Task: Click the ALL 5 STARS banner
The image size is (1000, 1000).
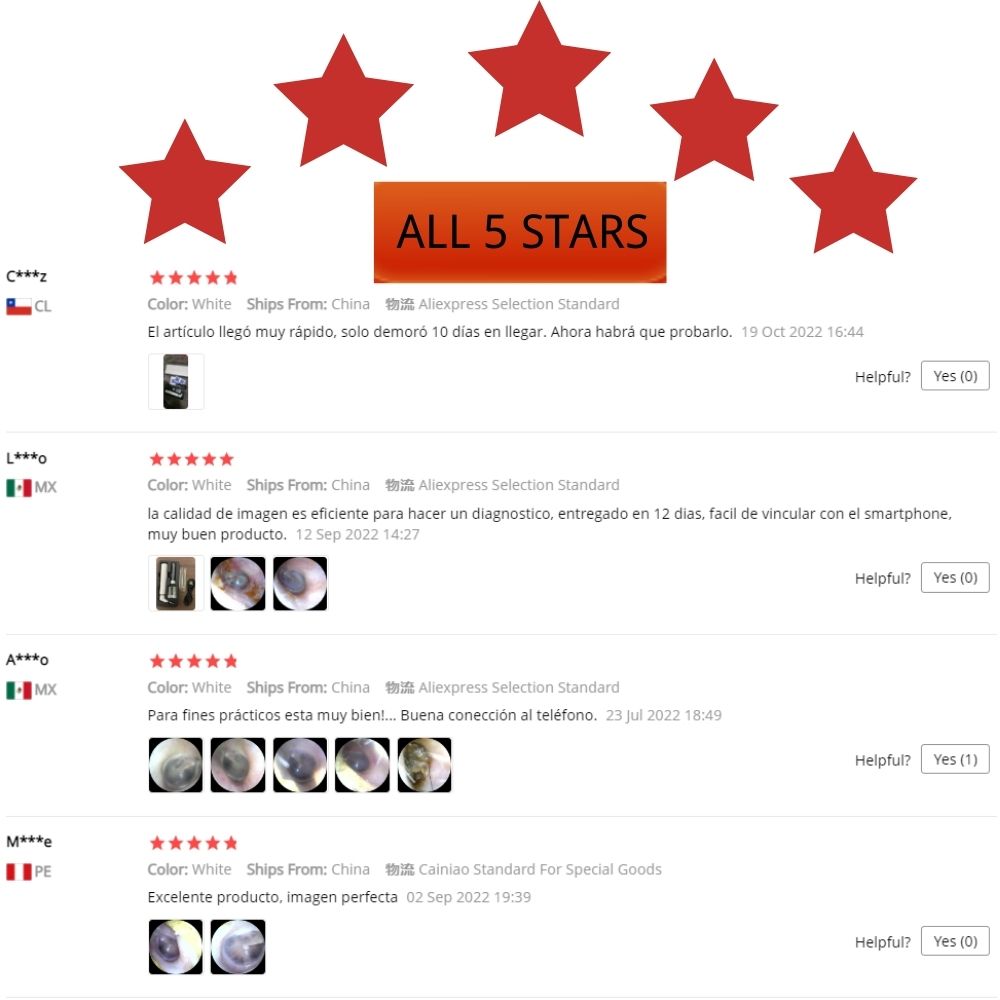Action: coord(520,232)
